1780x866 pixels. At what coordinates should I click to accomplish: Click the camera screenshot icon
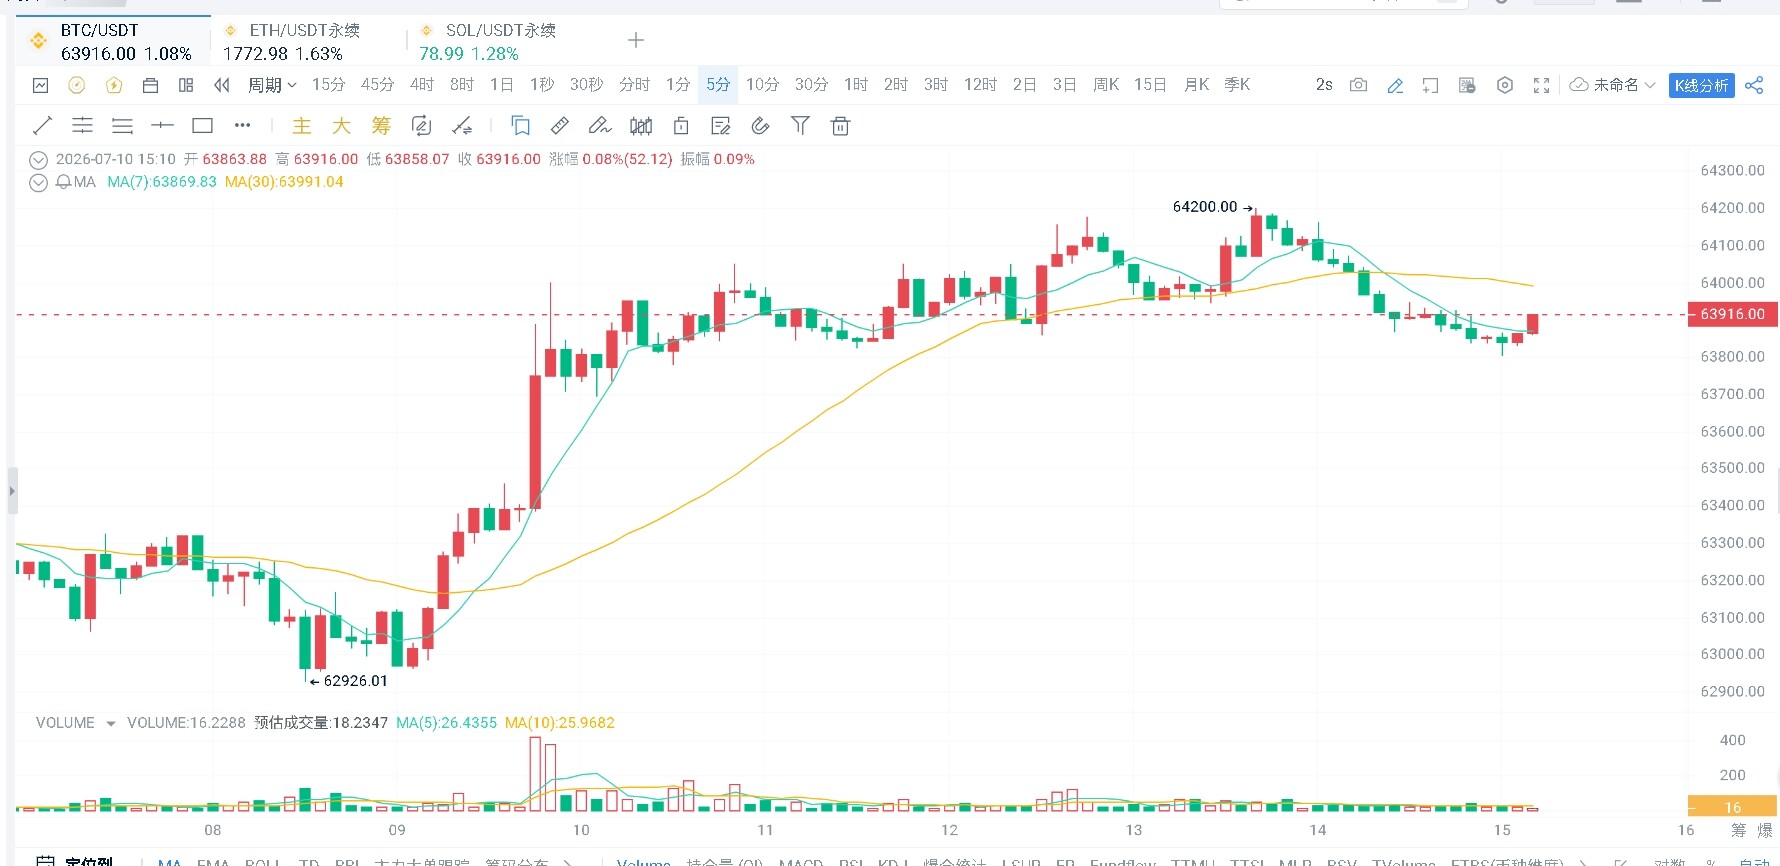coord(1358,85)
